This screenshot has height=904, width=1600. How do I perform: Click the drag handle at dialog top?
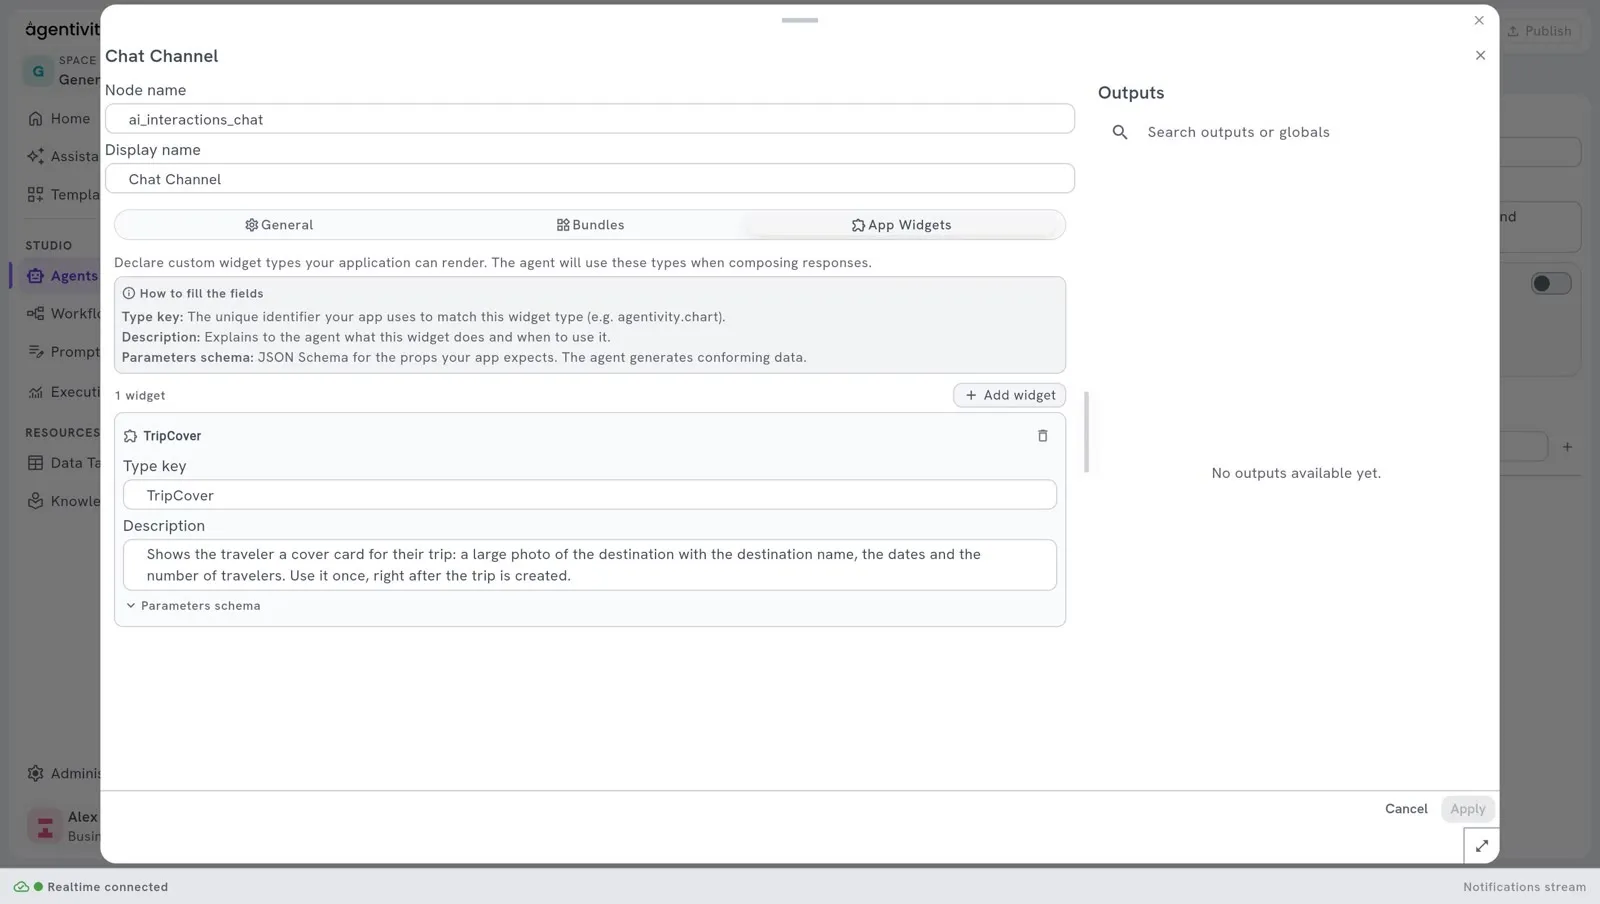(800, 20)
